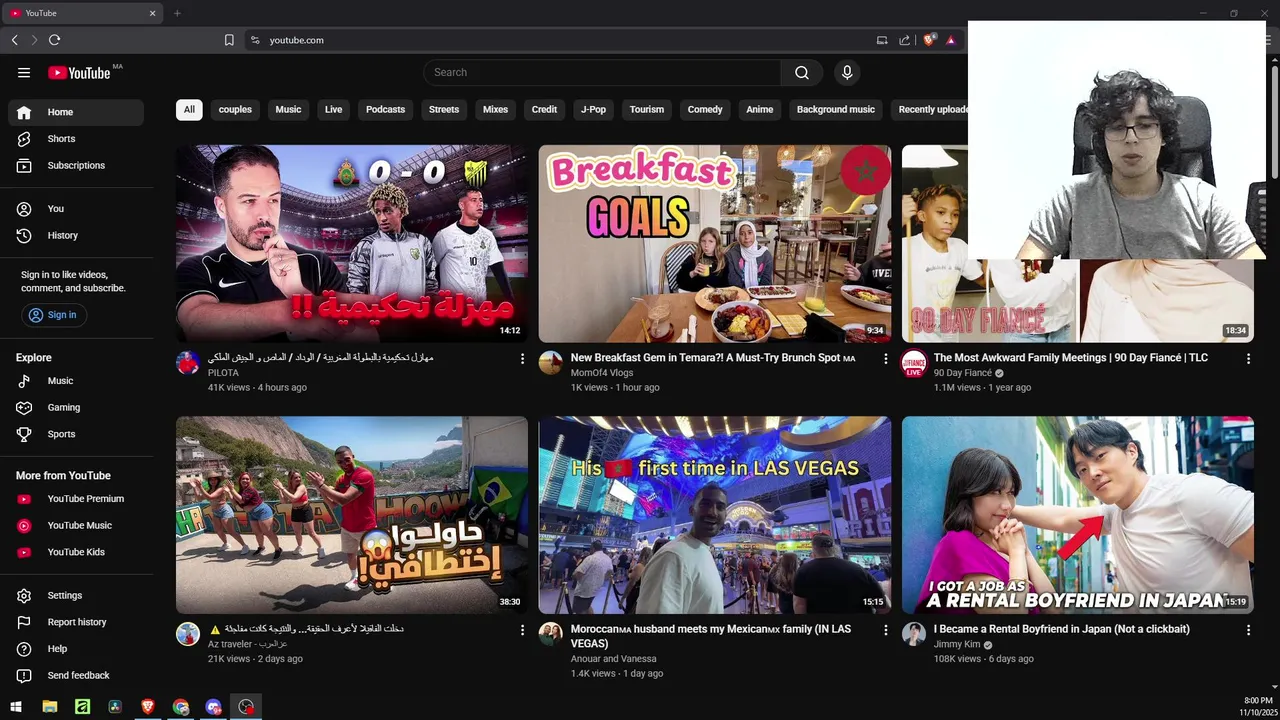Image resolution: width=1280 pixels, height=720 pixels.
Task: Open menu for Breakfast Gem video
Action: coord(885,358)
